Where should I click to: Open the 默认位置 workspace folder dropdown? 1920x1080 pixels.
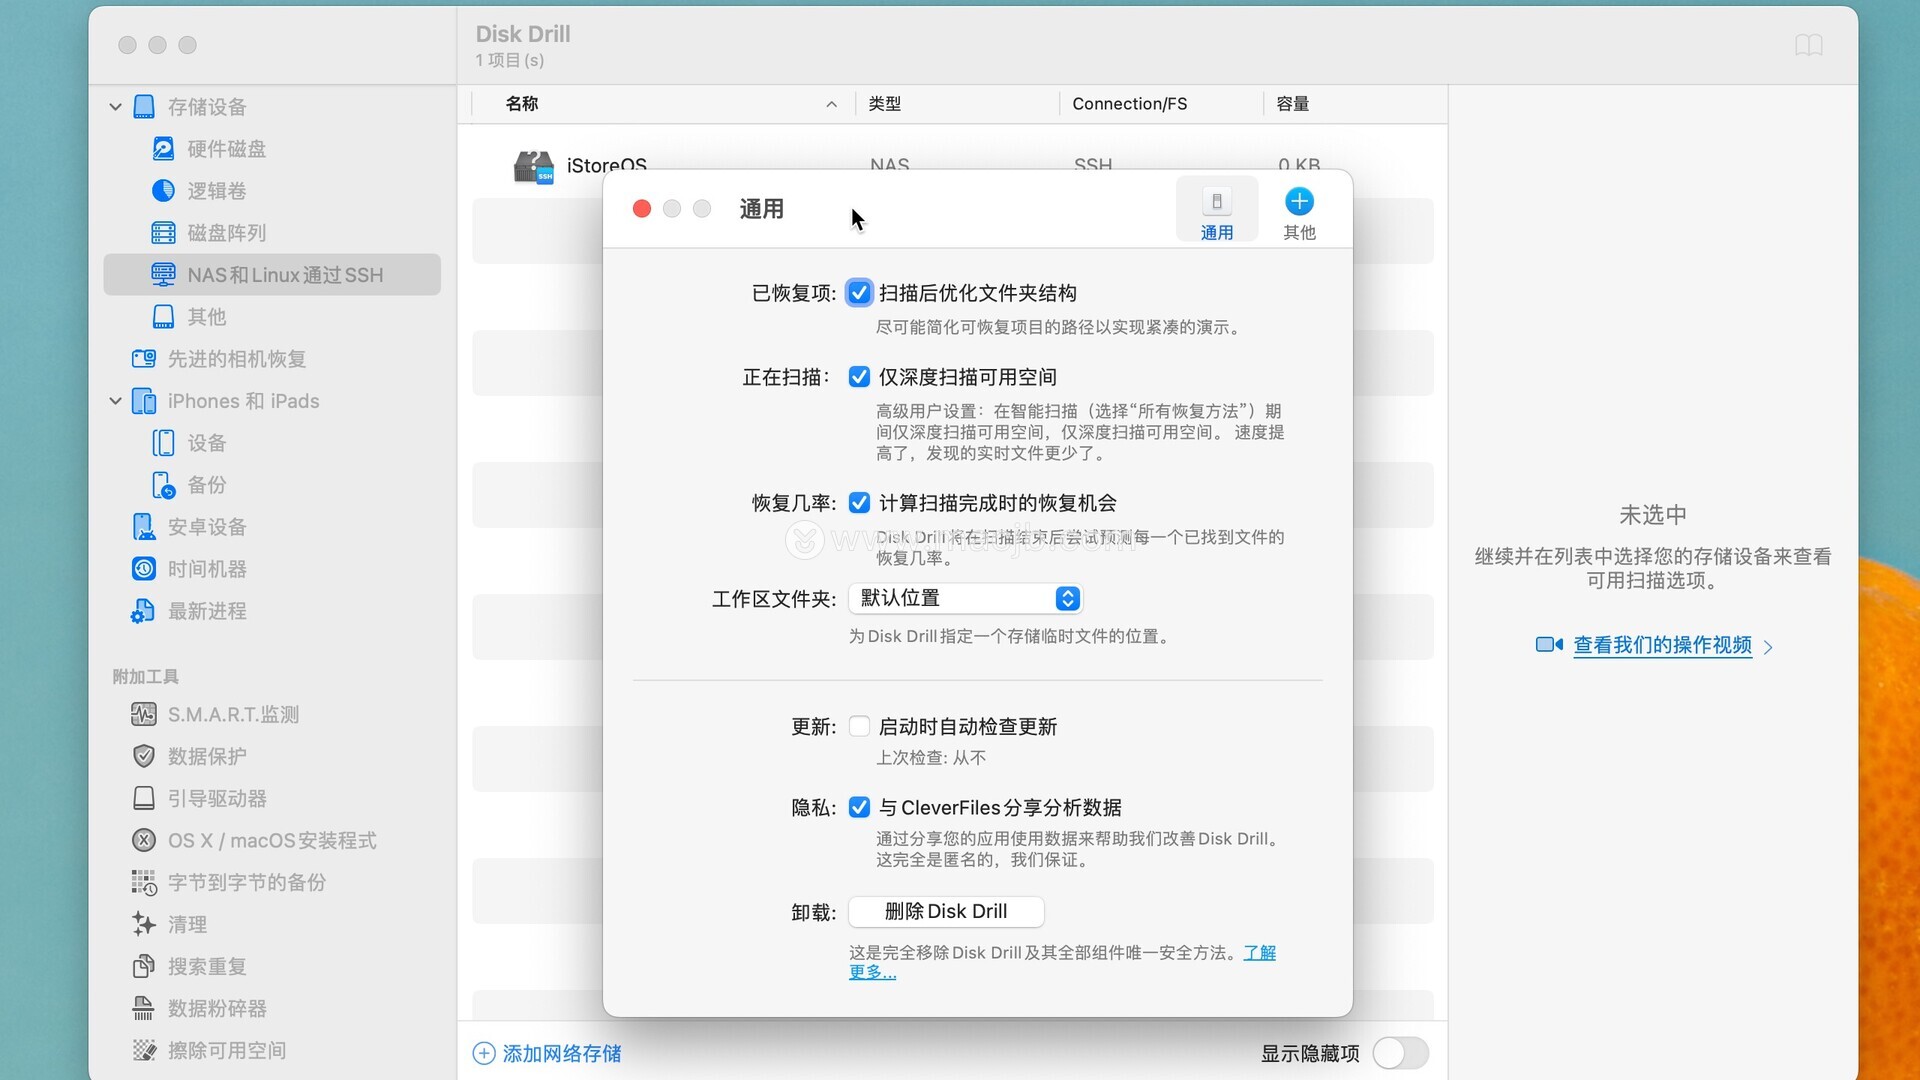[x=966, y=598]
